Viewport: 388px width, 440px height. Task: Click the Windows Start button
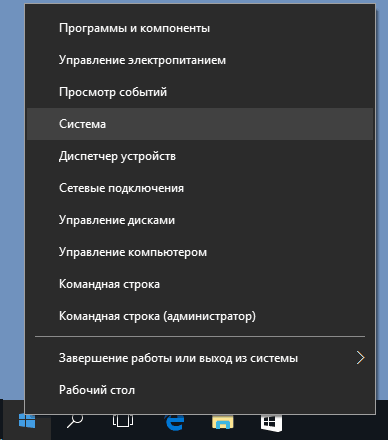pyautogui.click(x=27, y=421)
